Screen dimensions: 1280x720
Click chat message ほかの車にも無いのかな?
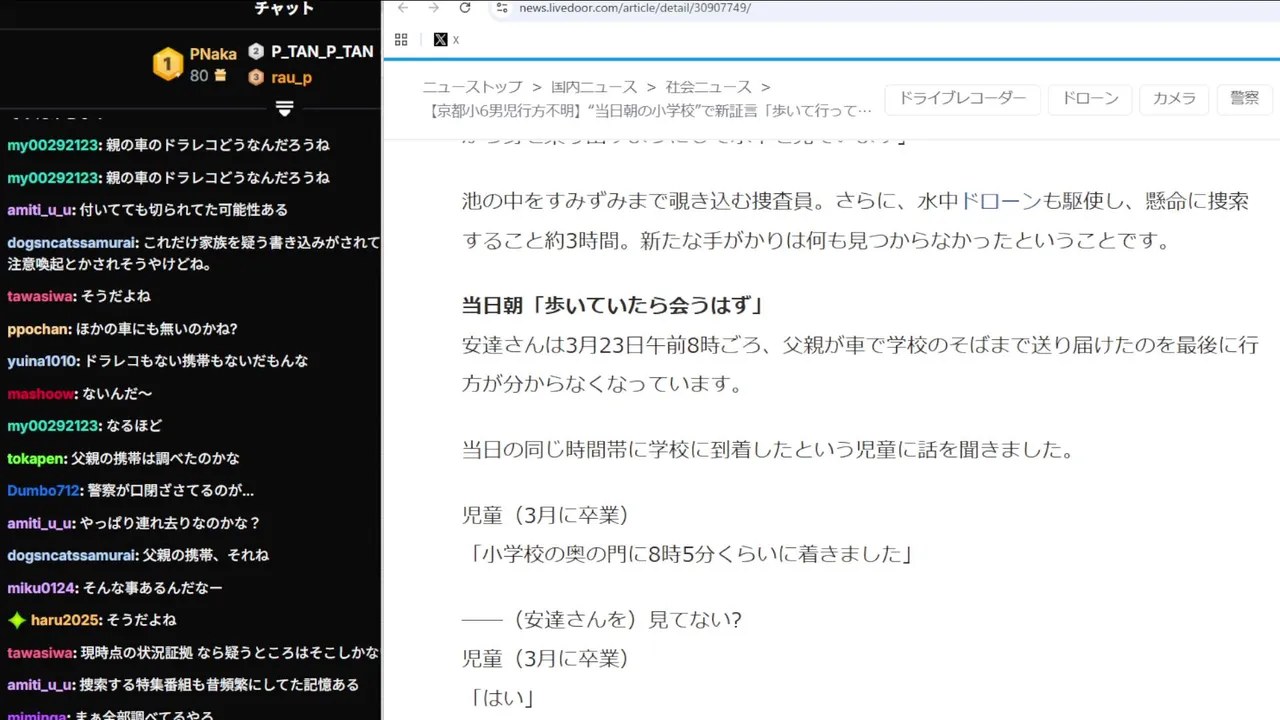[x=157, y=329]
